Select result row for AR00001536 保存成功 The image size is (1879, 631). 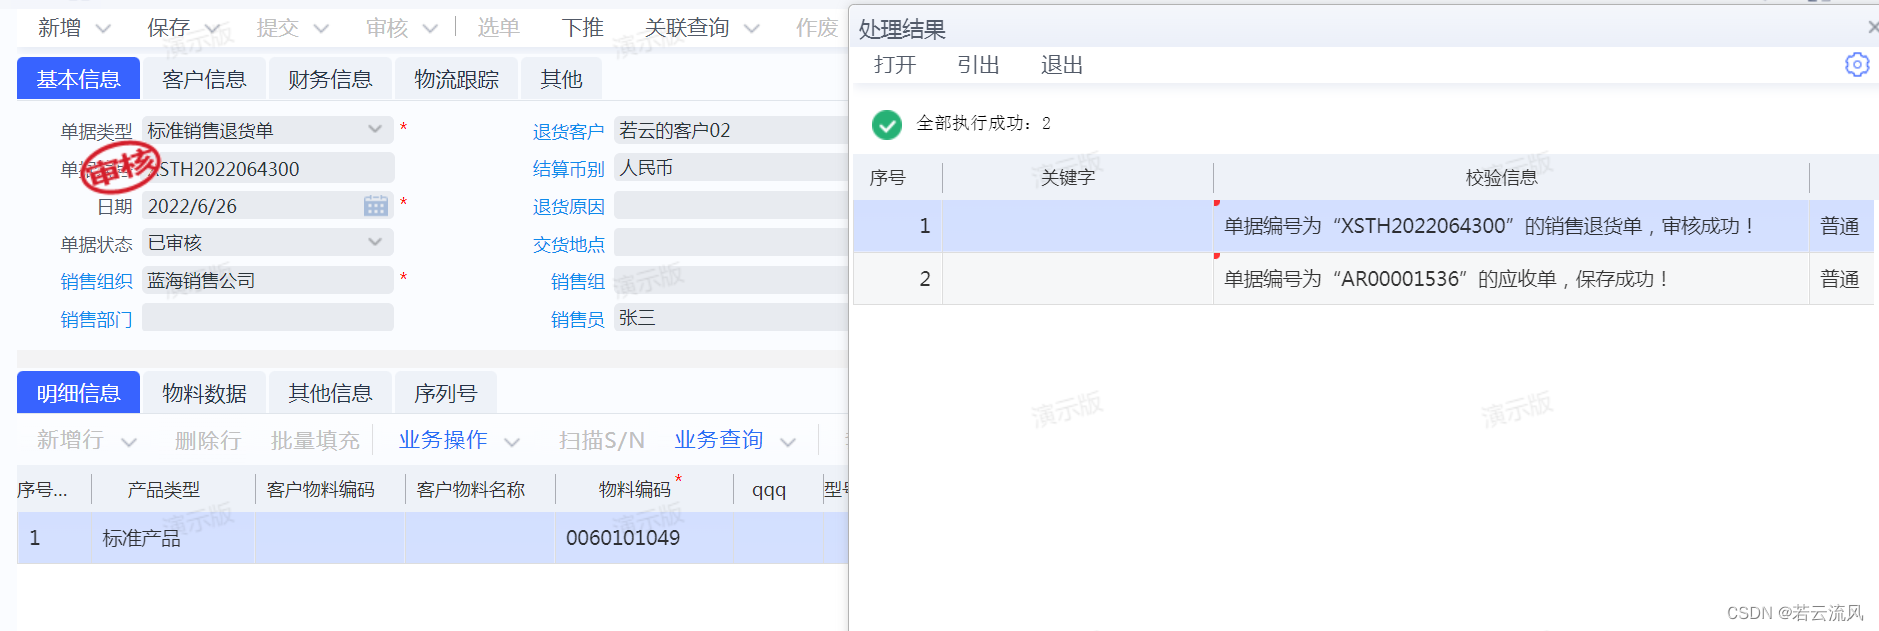point(1364,279)
